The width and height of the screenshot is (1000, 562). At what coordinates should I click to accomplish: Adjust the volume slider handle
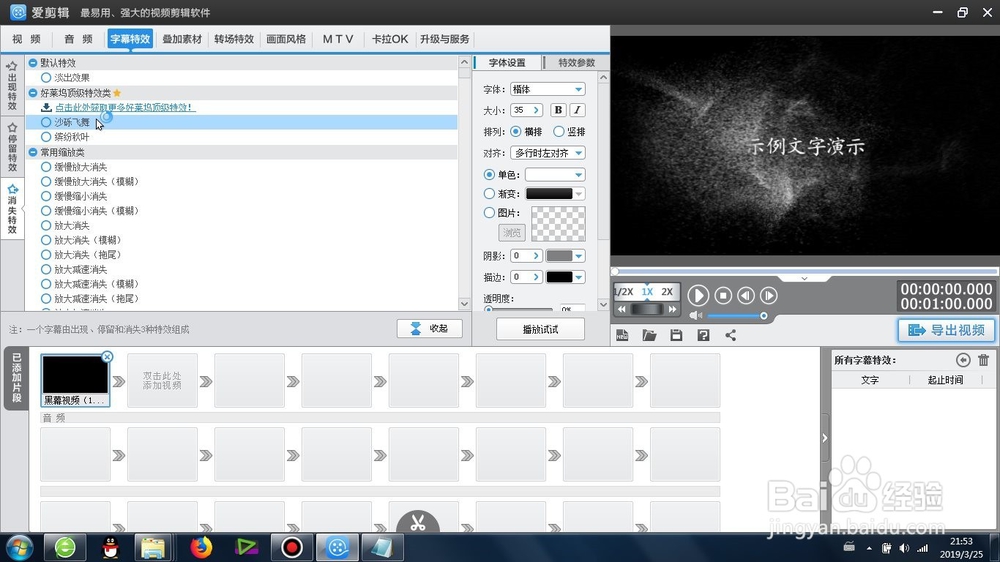click(x=763, y=316)
